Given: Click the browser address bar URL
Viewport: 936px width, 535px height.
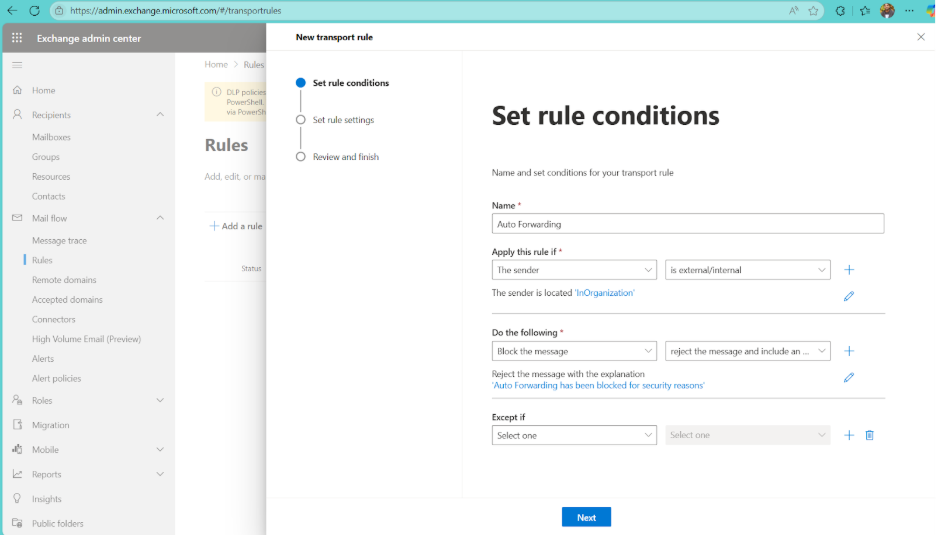Looking at the screenshot, I should point(176,11).
